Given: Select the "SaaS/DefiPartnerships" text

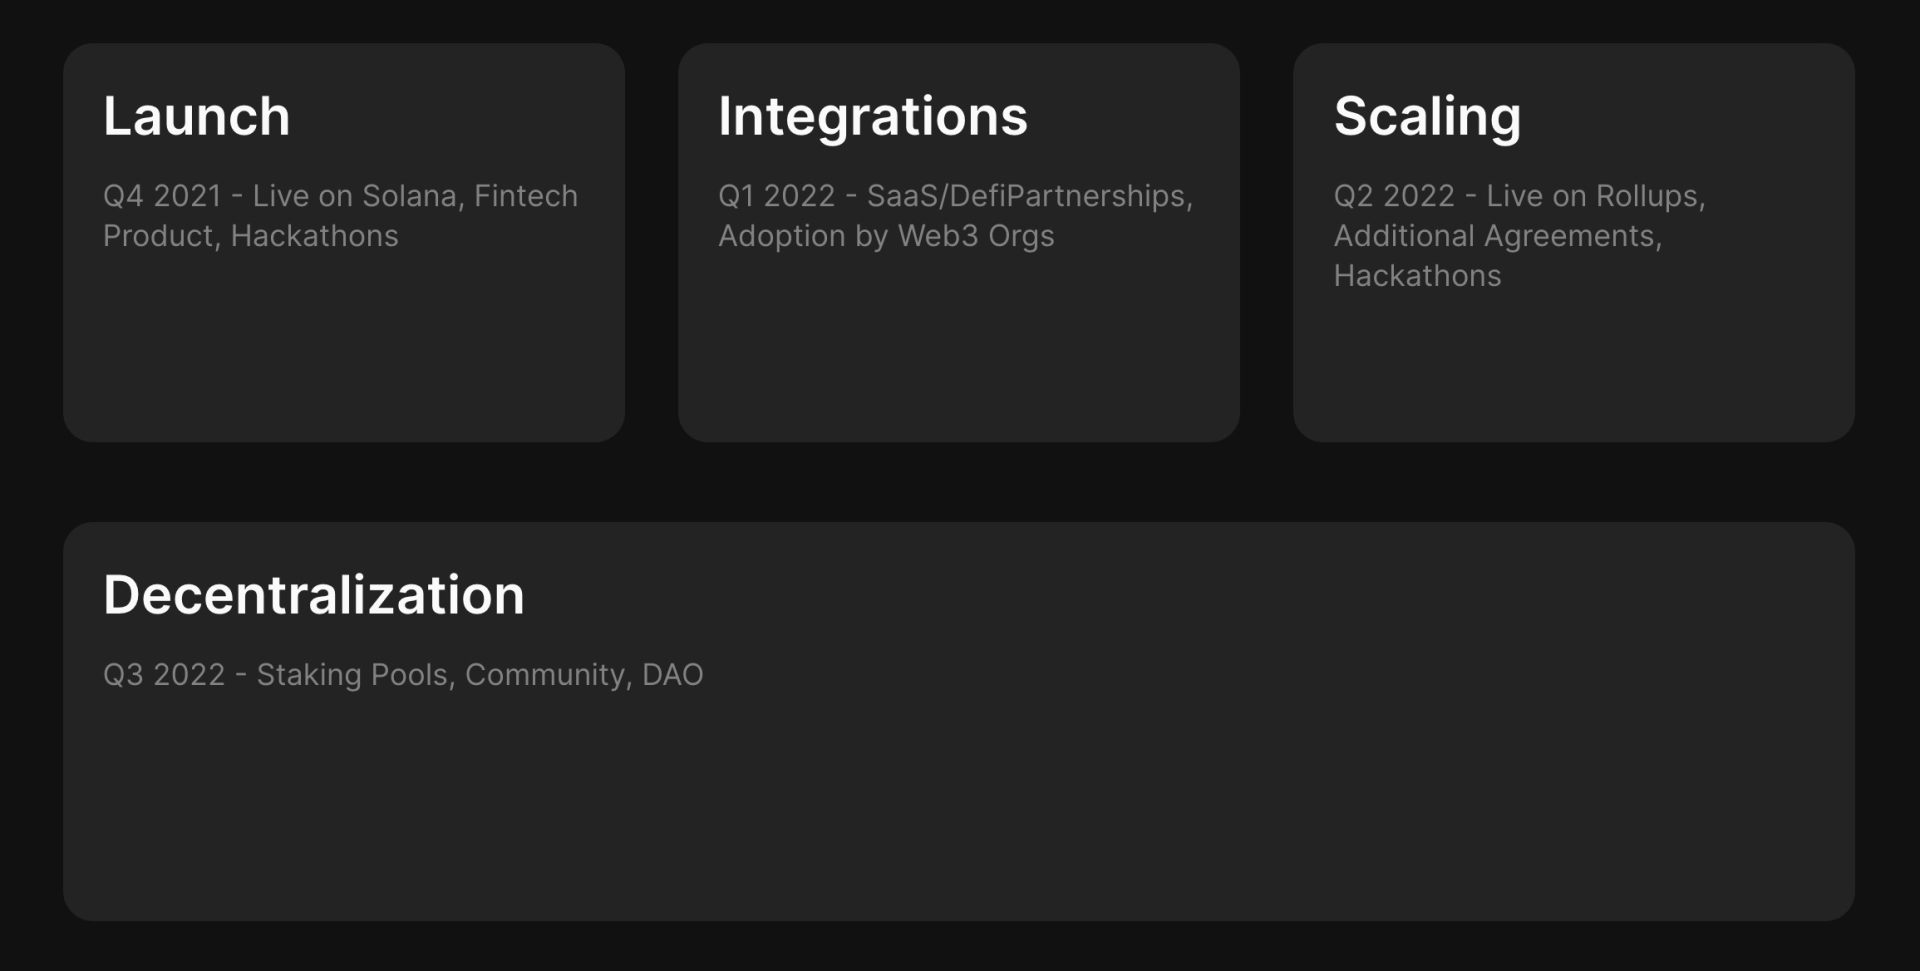Looking at the screenshot, I should [x=1027, y=196].
